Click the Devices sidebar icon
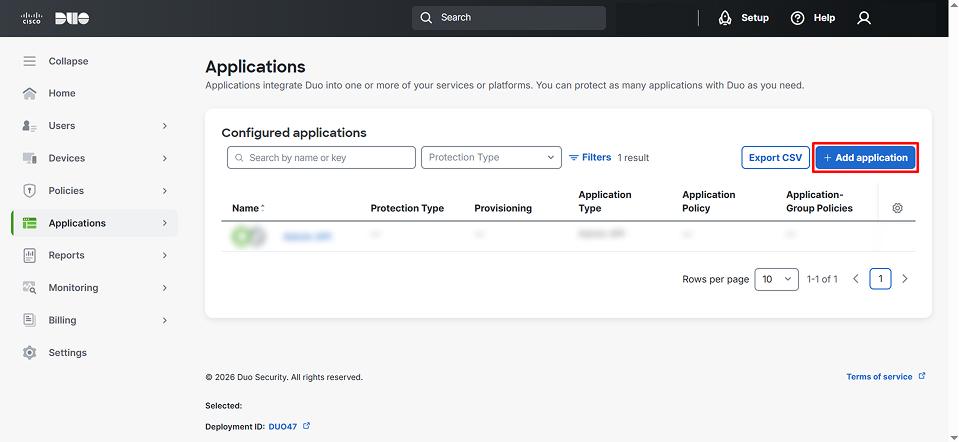The image size is (959, 442). (29, 158)
